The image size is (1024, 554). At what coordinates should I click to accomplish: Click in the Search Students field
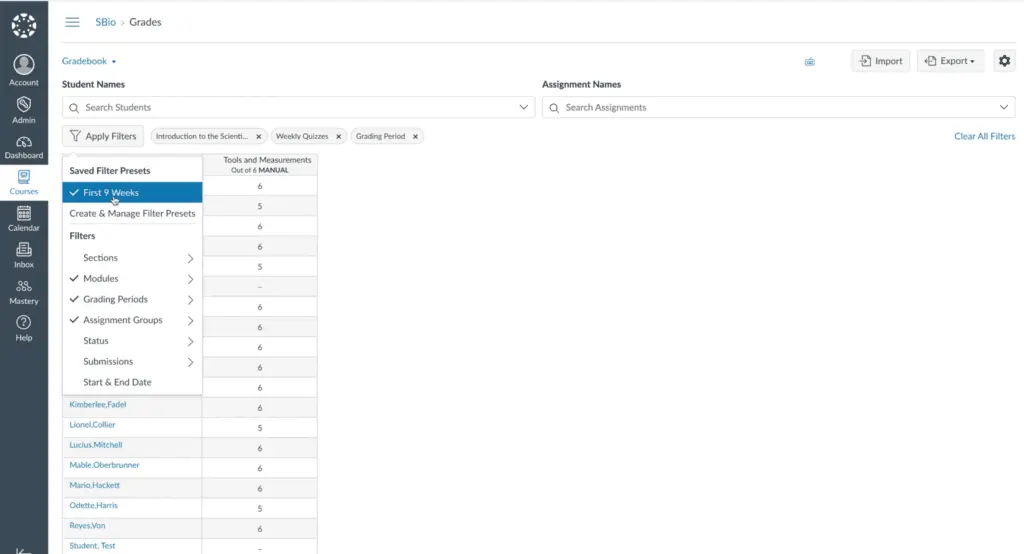click(x=298, y=107)
